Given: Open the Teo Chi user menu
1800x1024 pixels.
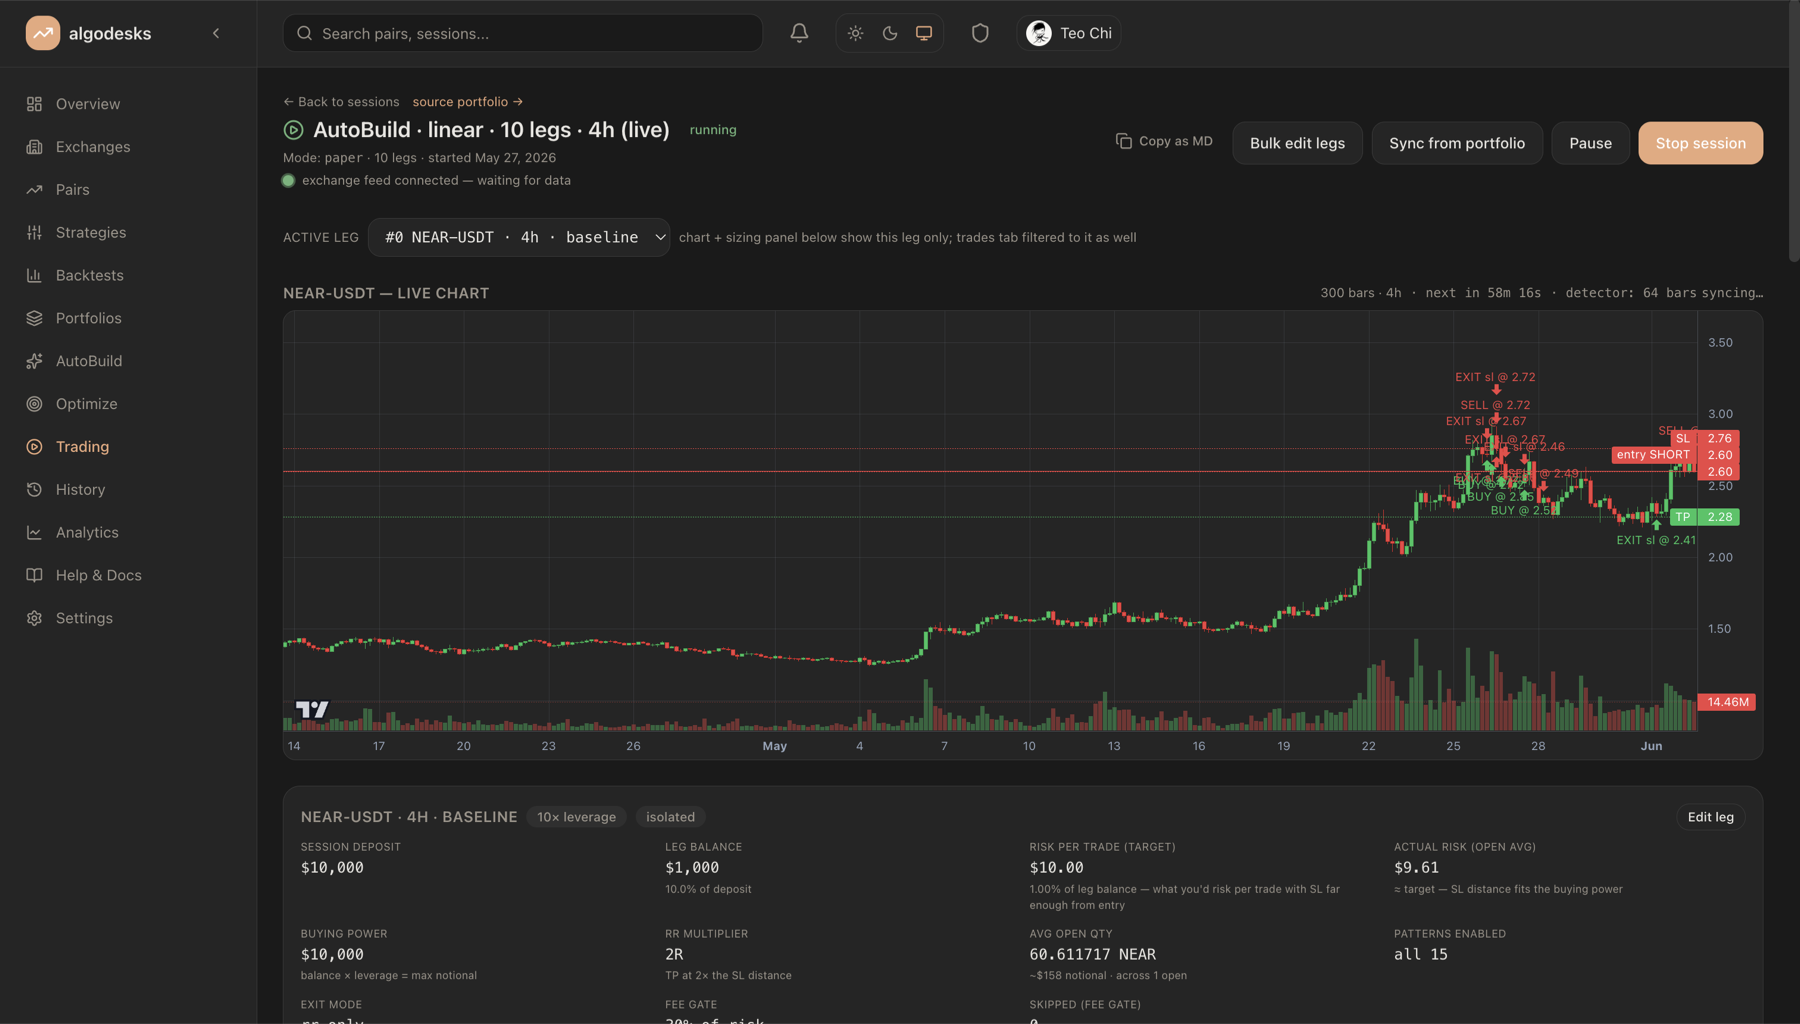Looking at the screenshot, I should pos(1069,33).
